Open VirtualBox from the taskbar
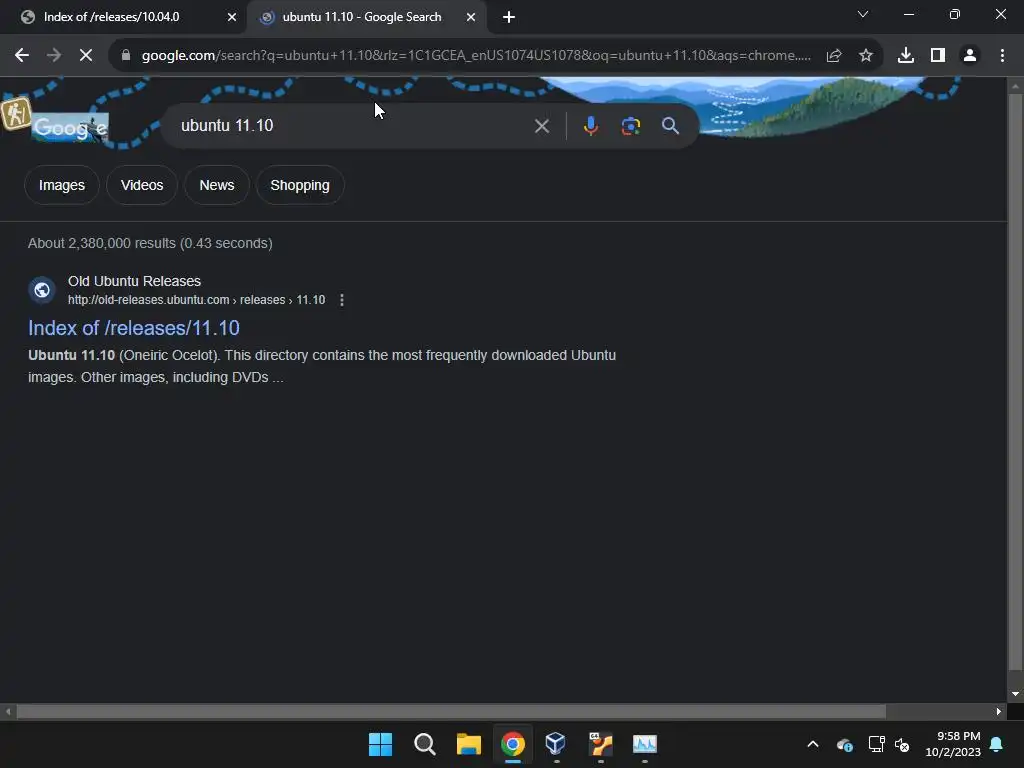 556,744
